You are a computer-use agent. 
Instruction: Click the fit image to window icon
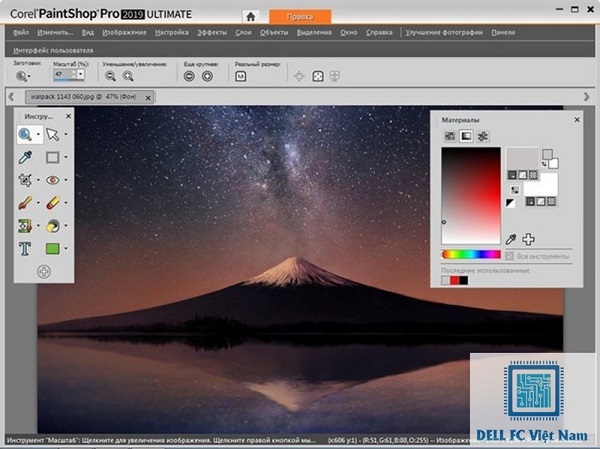tap(318, 76)
